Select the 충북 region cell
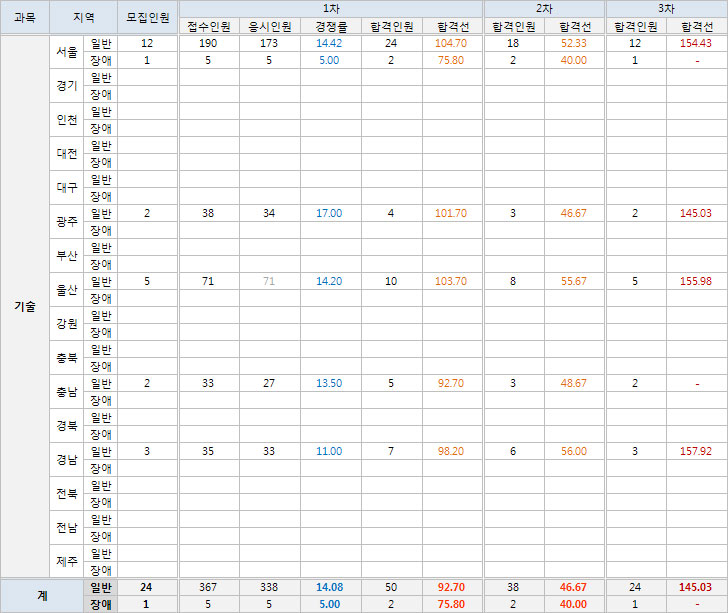This screenshot has height=613, width=728. pos(66,358)
